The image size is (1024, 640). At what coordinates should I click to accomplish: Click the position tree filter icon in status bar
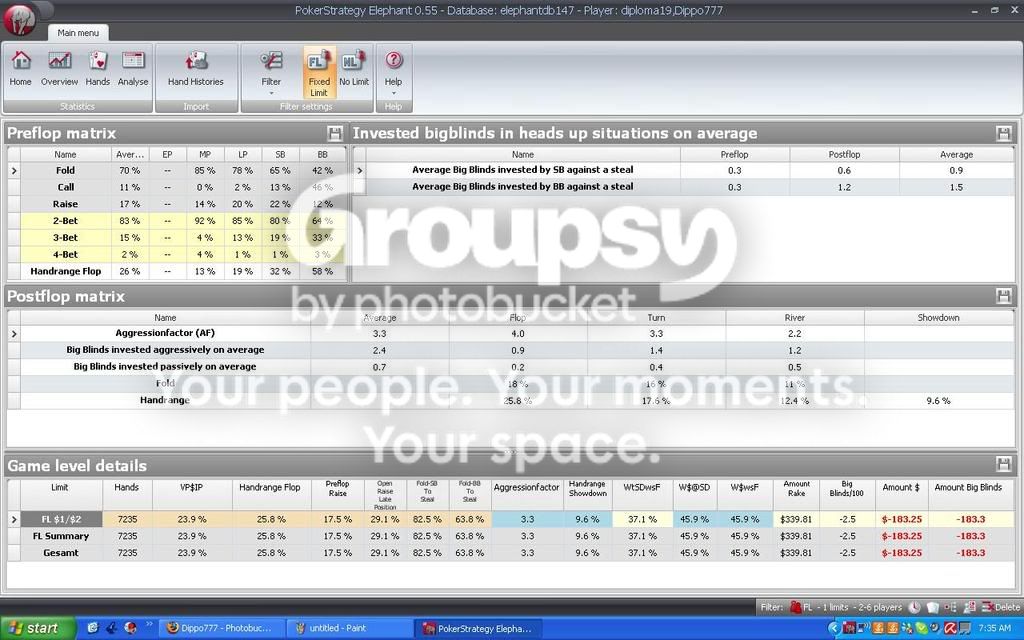(951, 607)
